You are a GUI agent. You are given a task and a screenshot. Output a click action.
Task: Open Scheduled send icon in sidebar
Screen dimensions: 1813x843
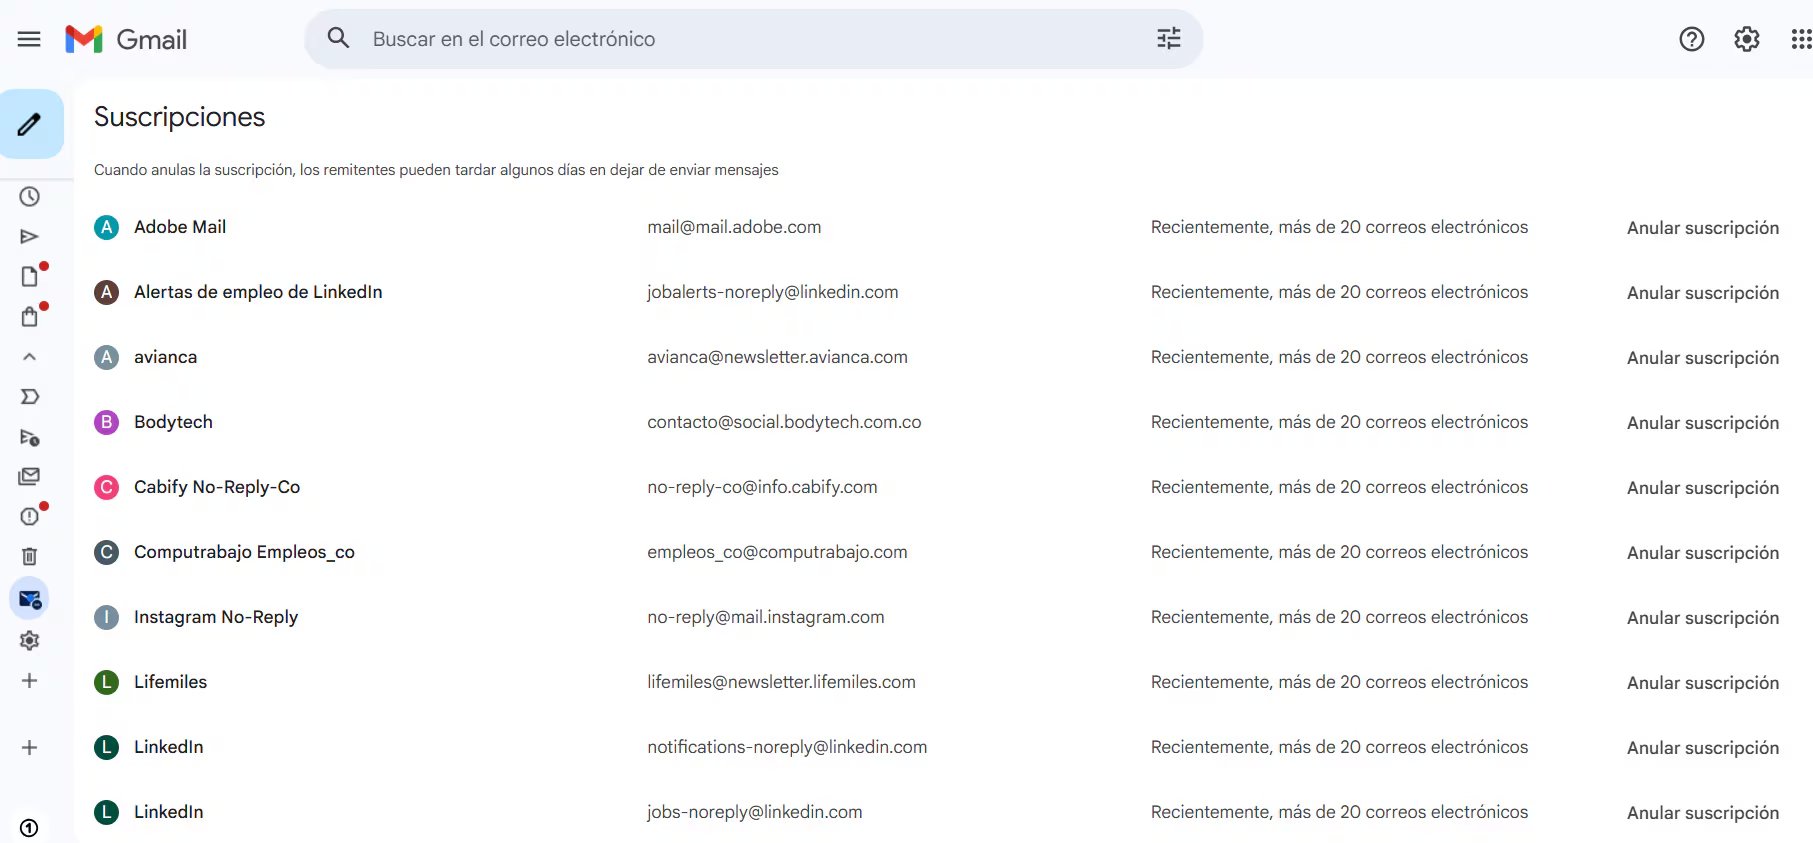coord(30,437)
